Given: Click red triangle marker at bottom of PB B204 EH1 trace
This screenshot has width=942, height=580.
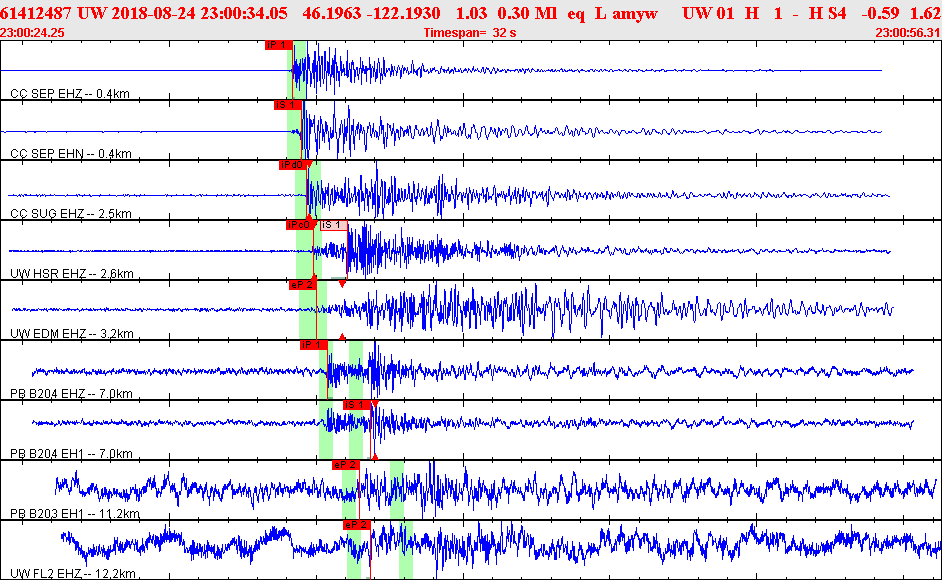Looking at the screenshot, I should (375, 457).
